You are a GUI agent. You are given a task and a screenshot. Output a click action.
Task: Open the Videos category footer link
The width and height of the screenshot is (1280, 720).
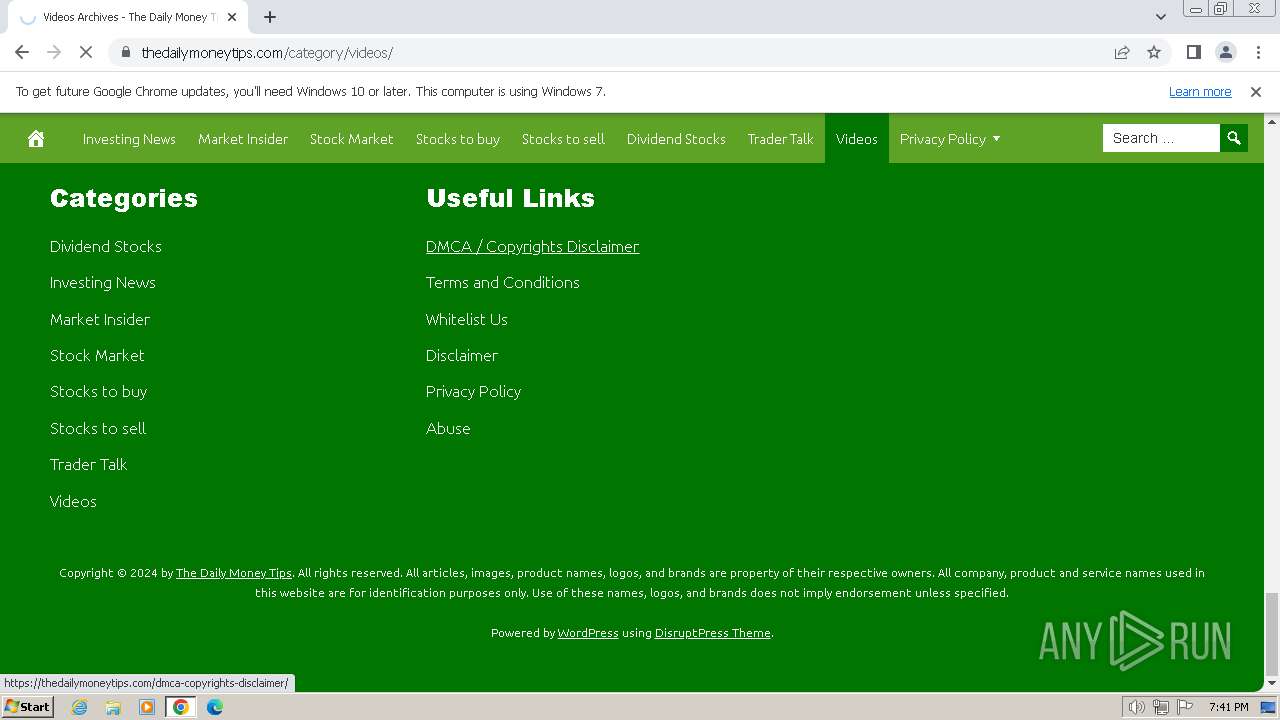pyautogui.click(x=73, y=501)
